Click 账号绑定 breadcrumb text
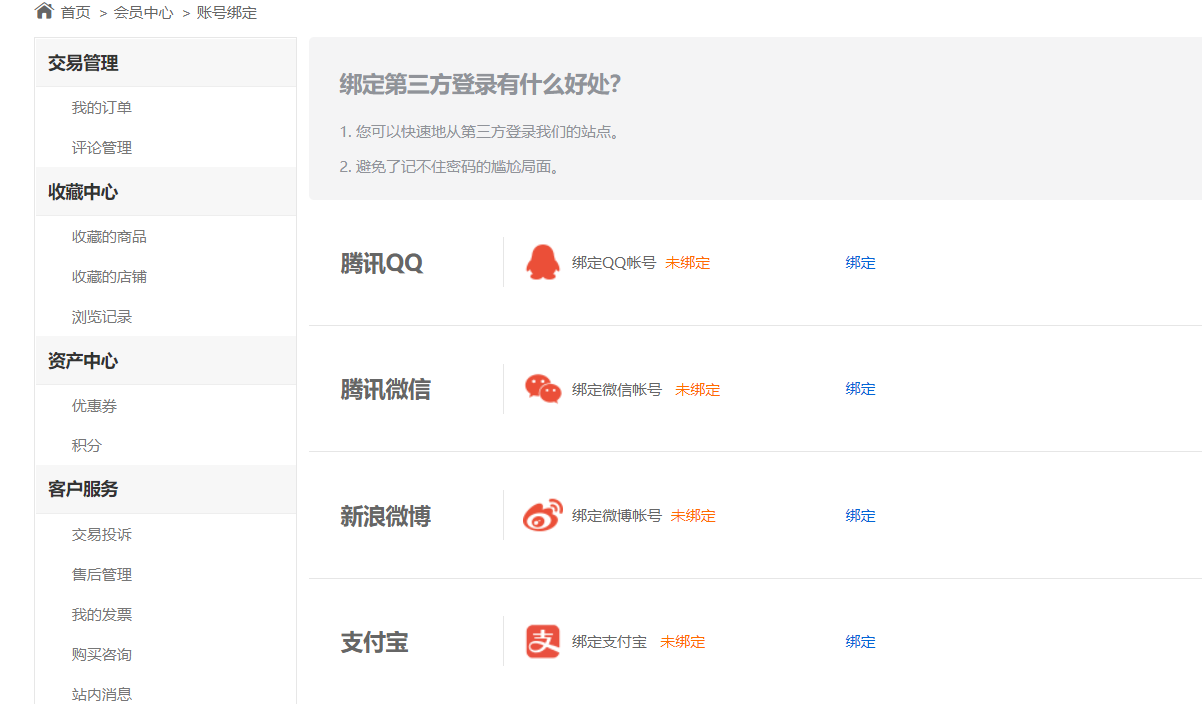This screenshot has width=1202, height=704. coord(227,13)
